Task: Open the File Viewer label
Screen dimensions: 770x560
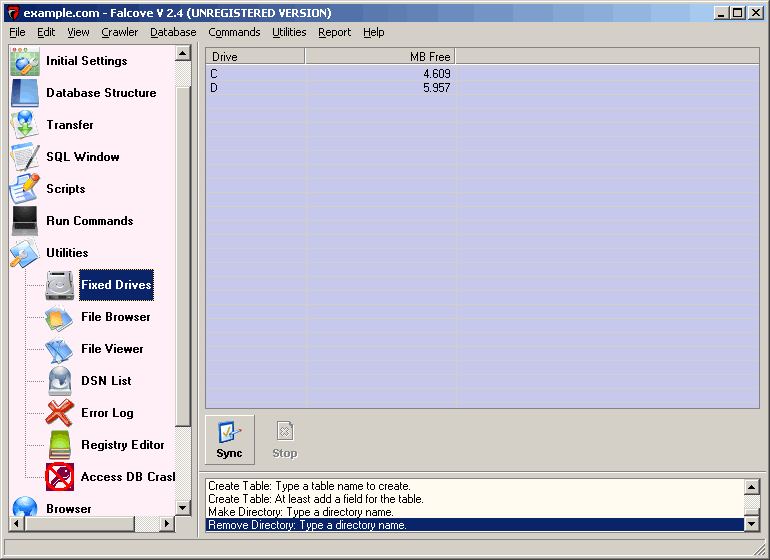Action: pyautogui.click(x=112, y=349)
